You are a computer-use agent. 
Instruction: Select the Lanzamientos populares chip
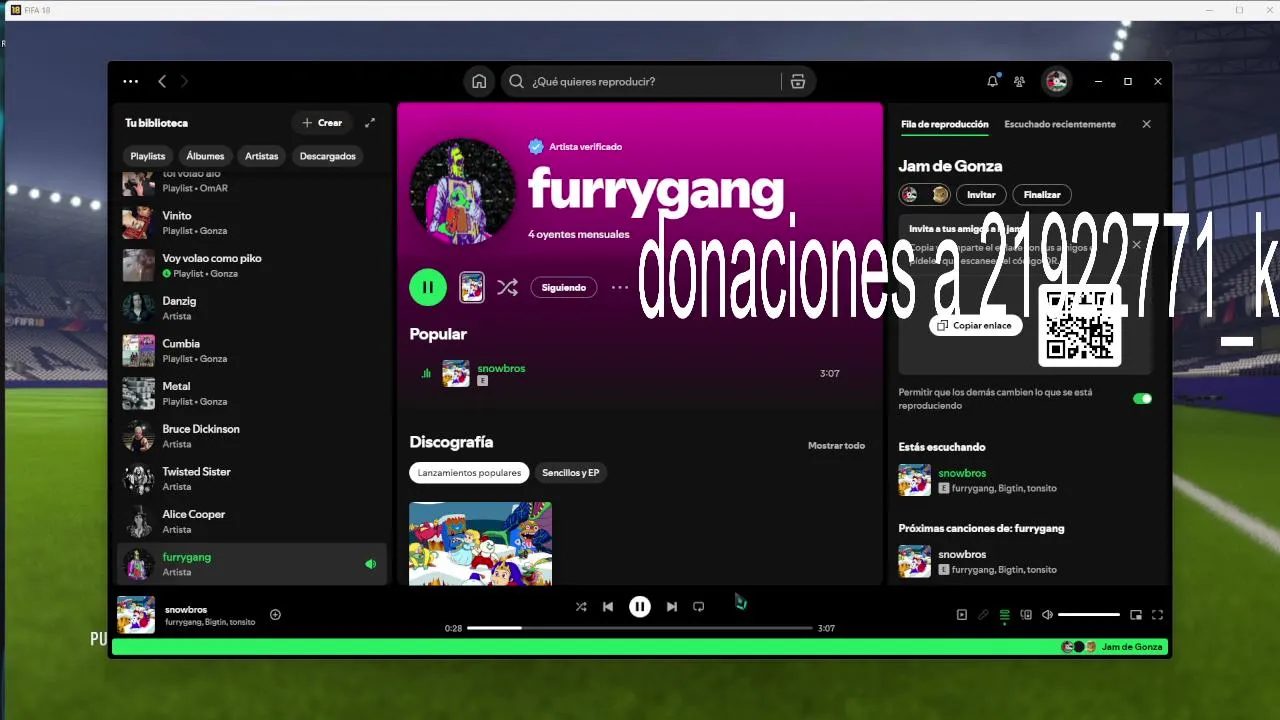point(469,473)
